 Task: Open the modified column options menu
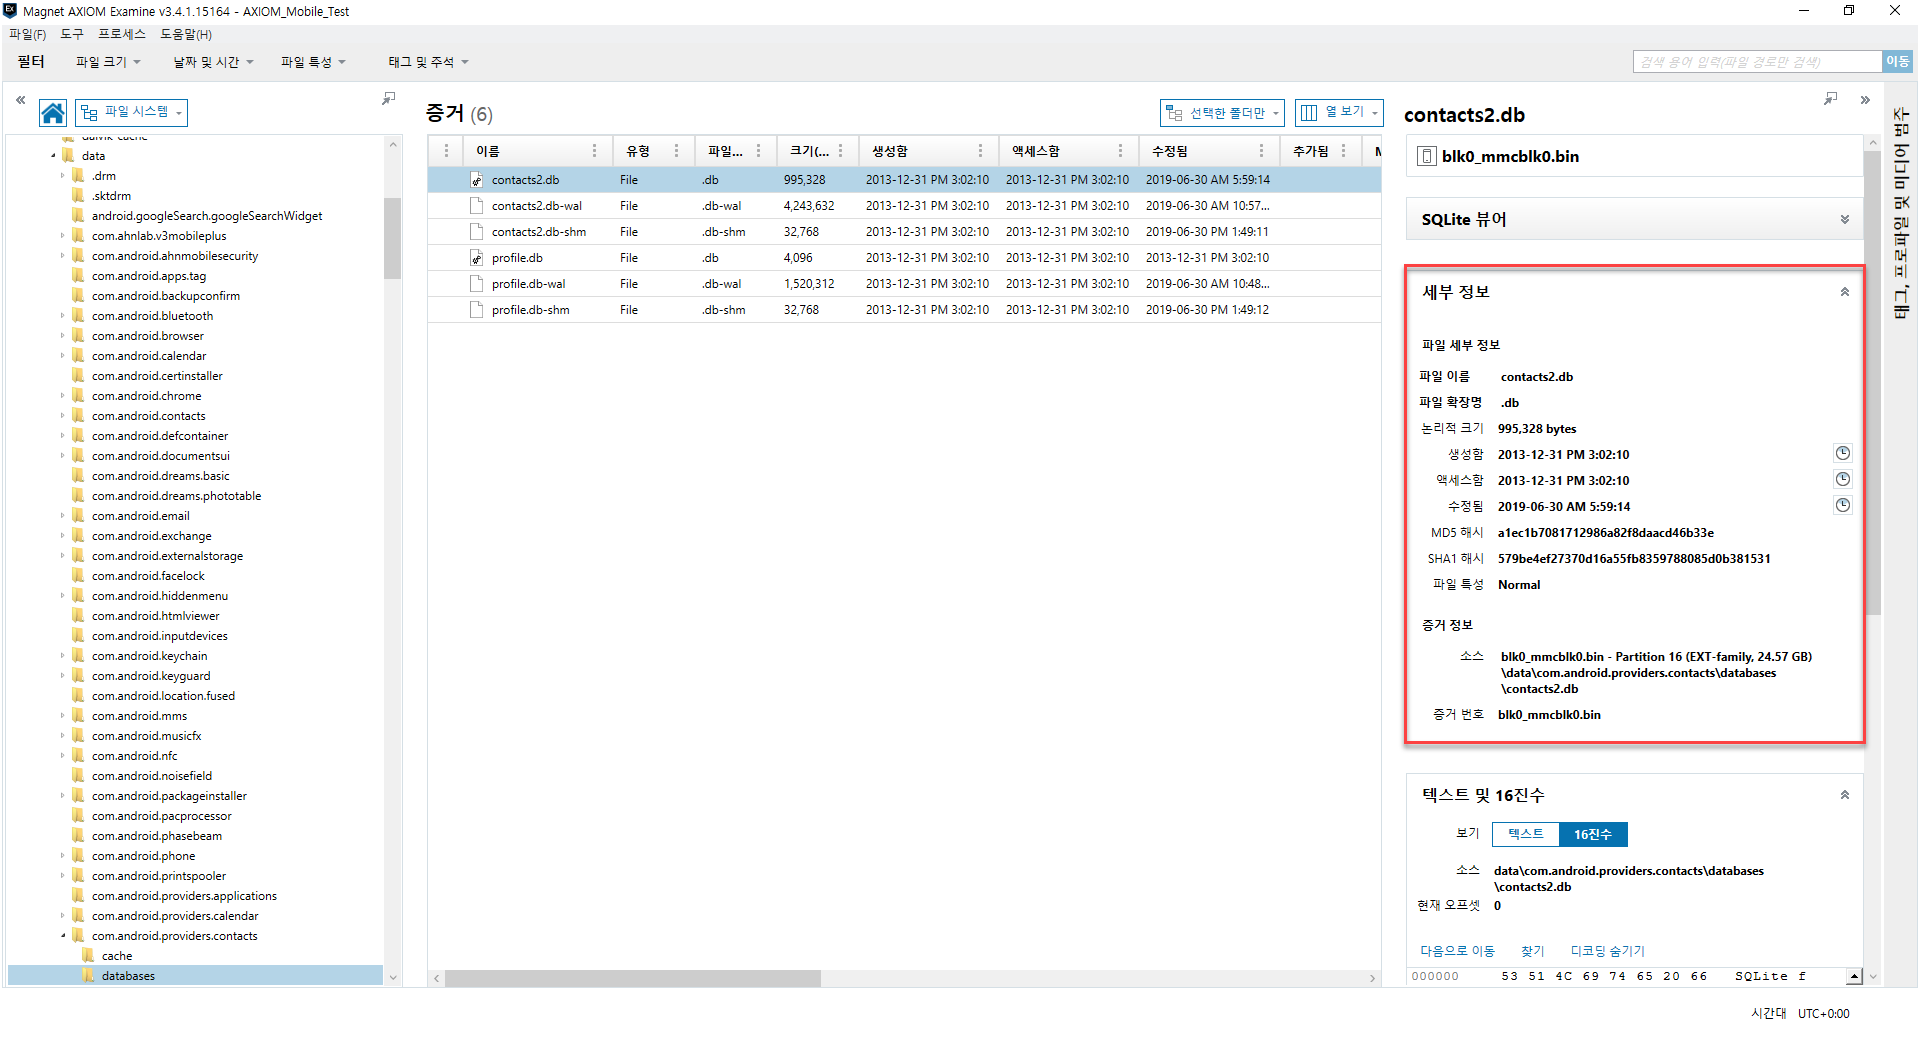(x=1261, y=151)
